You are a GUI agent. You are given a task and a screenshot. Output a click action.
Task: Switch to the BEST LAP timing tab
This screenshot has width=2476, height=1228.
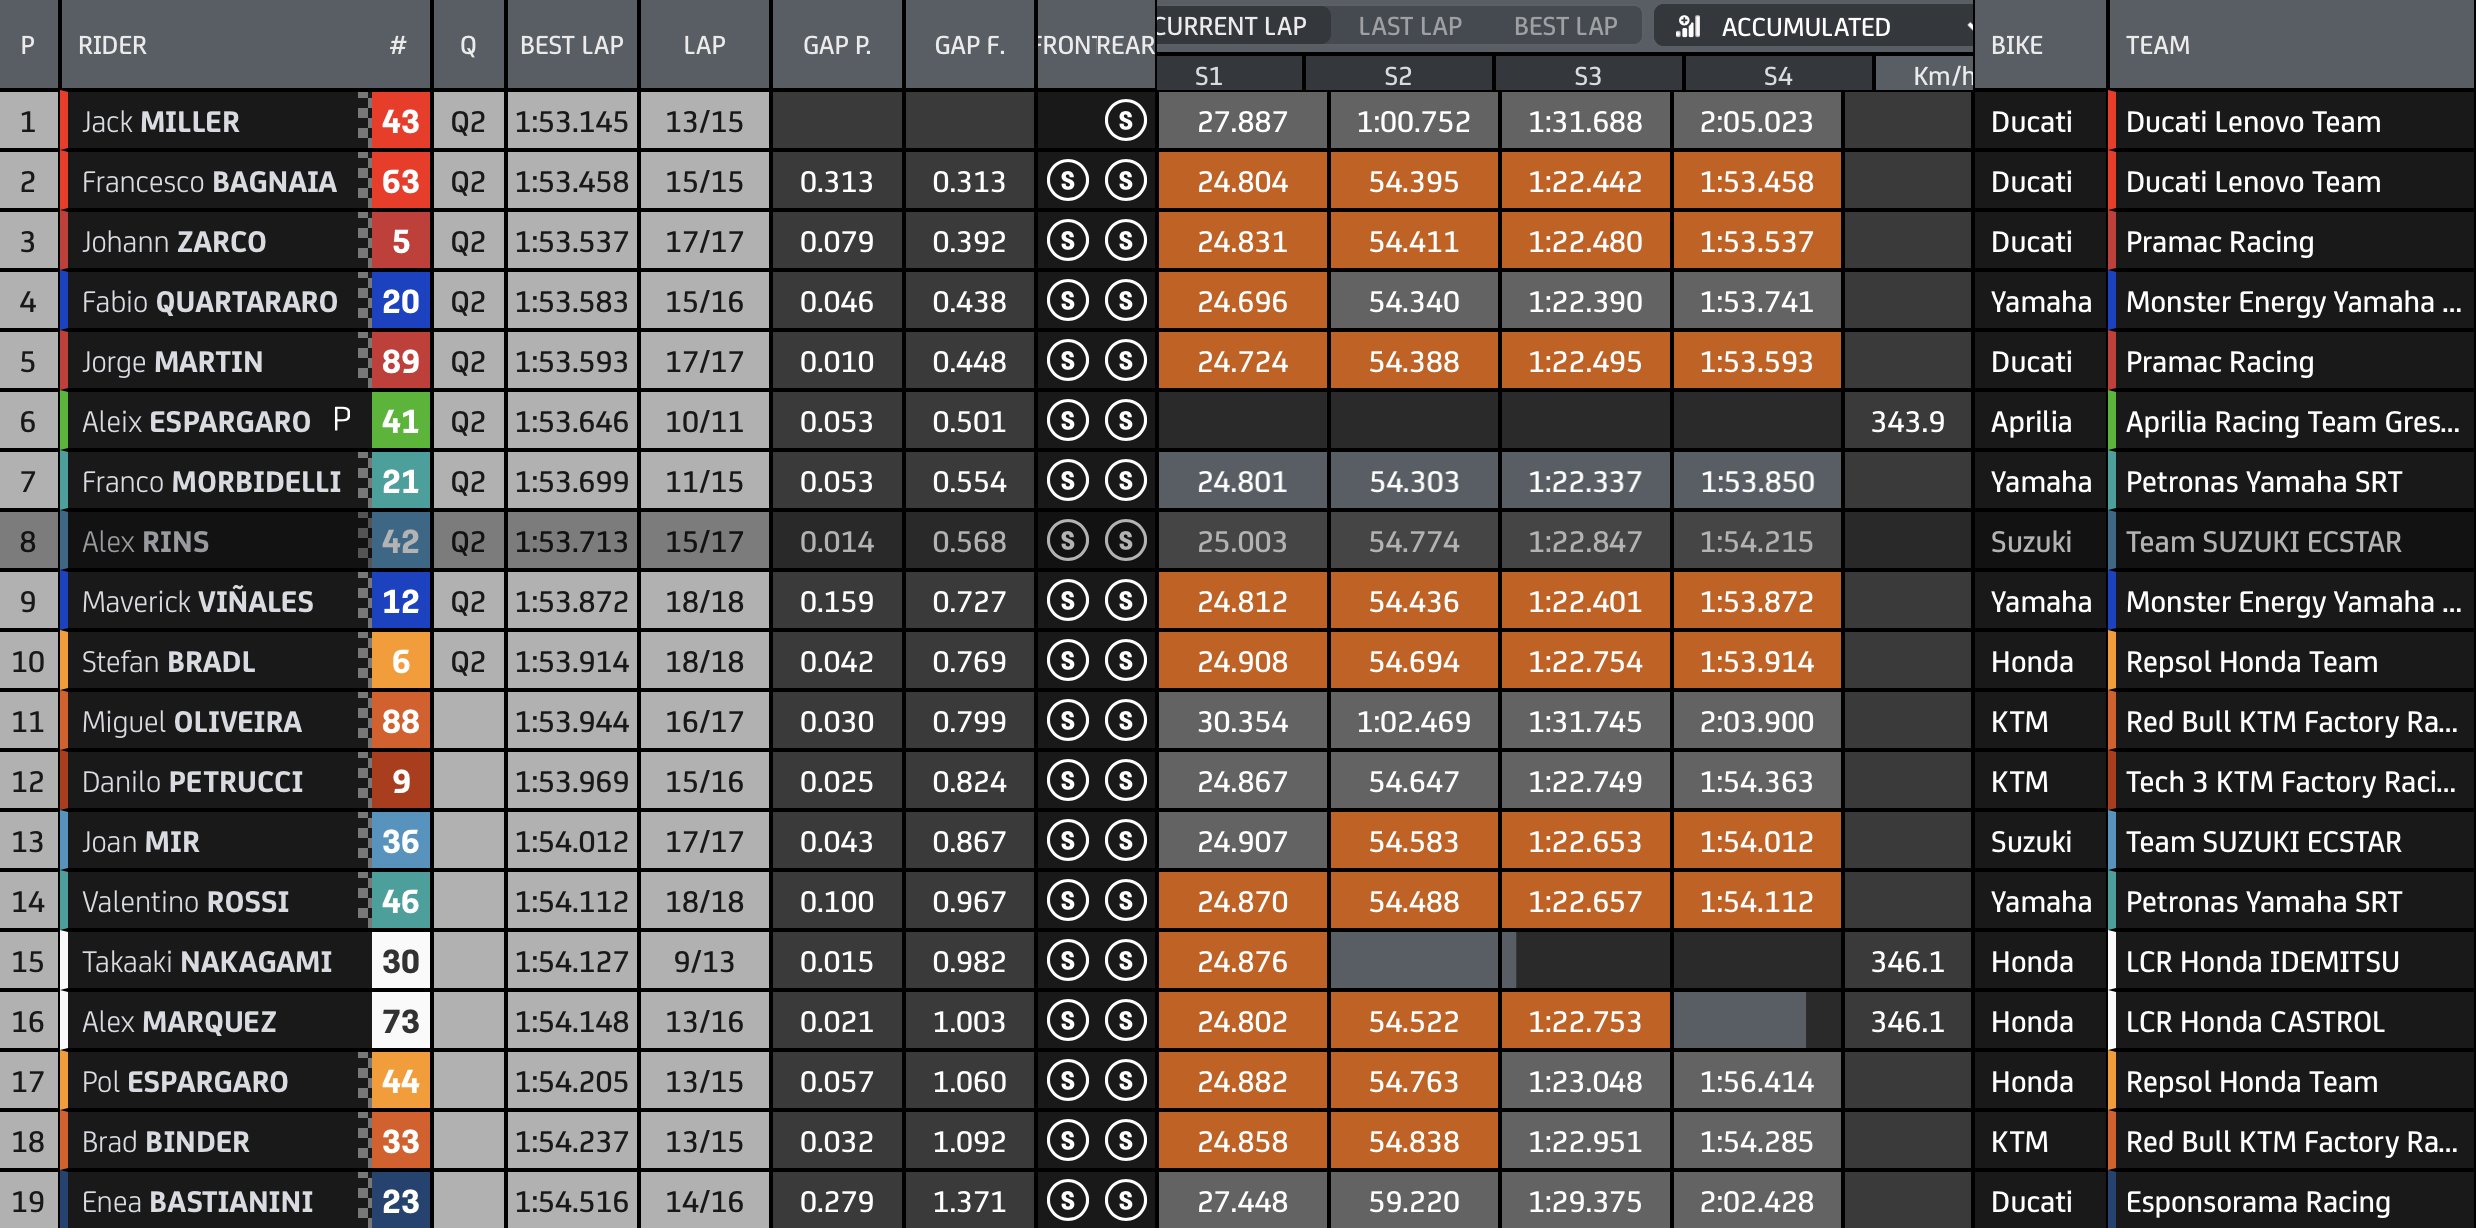click(x=1565, y=26)
